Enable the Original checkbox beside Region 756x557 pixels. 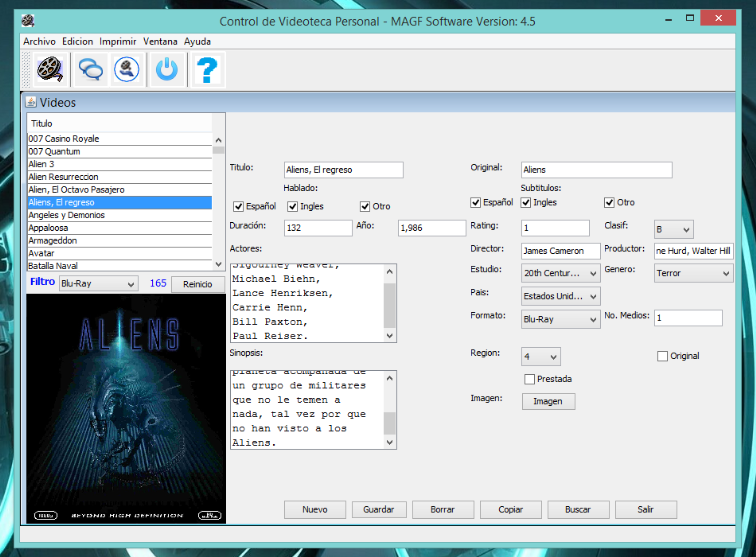662,356
